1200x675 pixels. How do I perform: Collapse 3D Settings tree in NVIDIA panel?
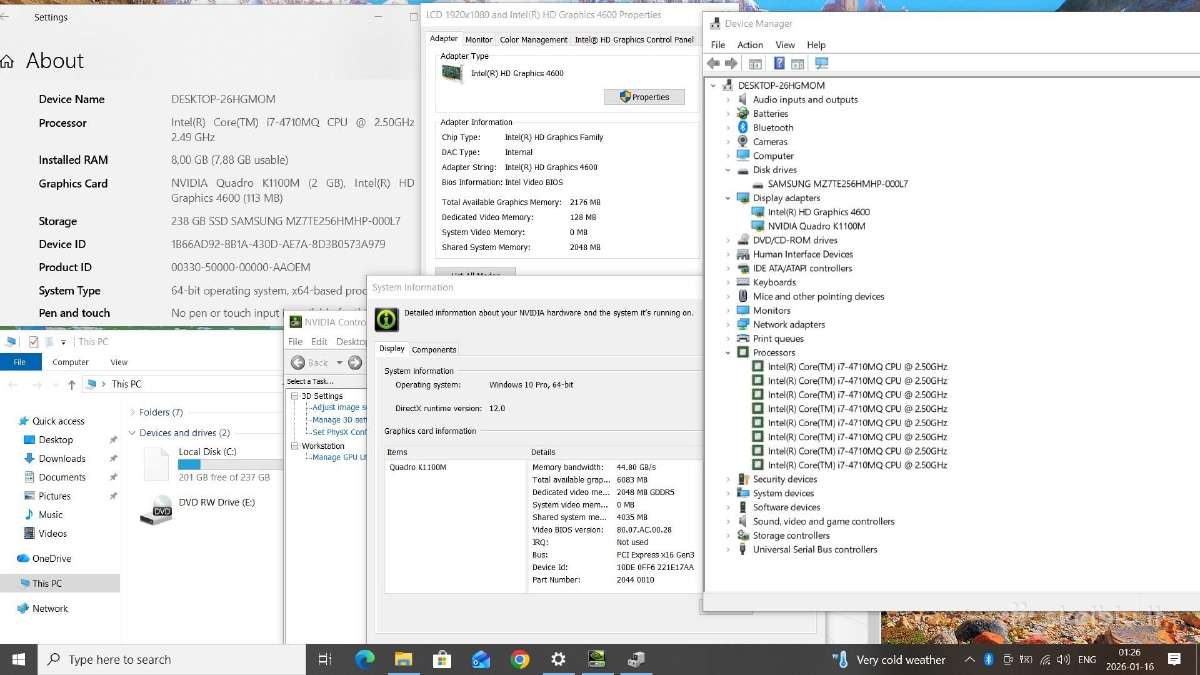tap(294, 396)
